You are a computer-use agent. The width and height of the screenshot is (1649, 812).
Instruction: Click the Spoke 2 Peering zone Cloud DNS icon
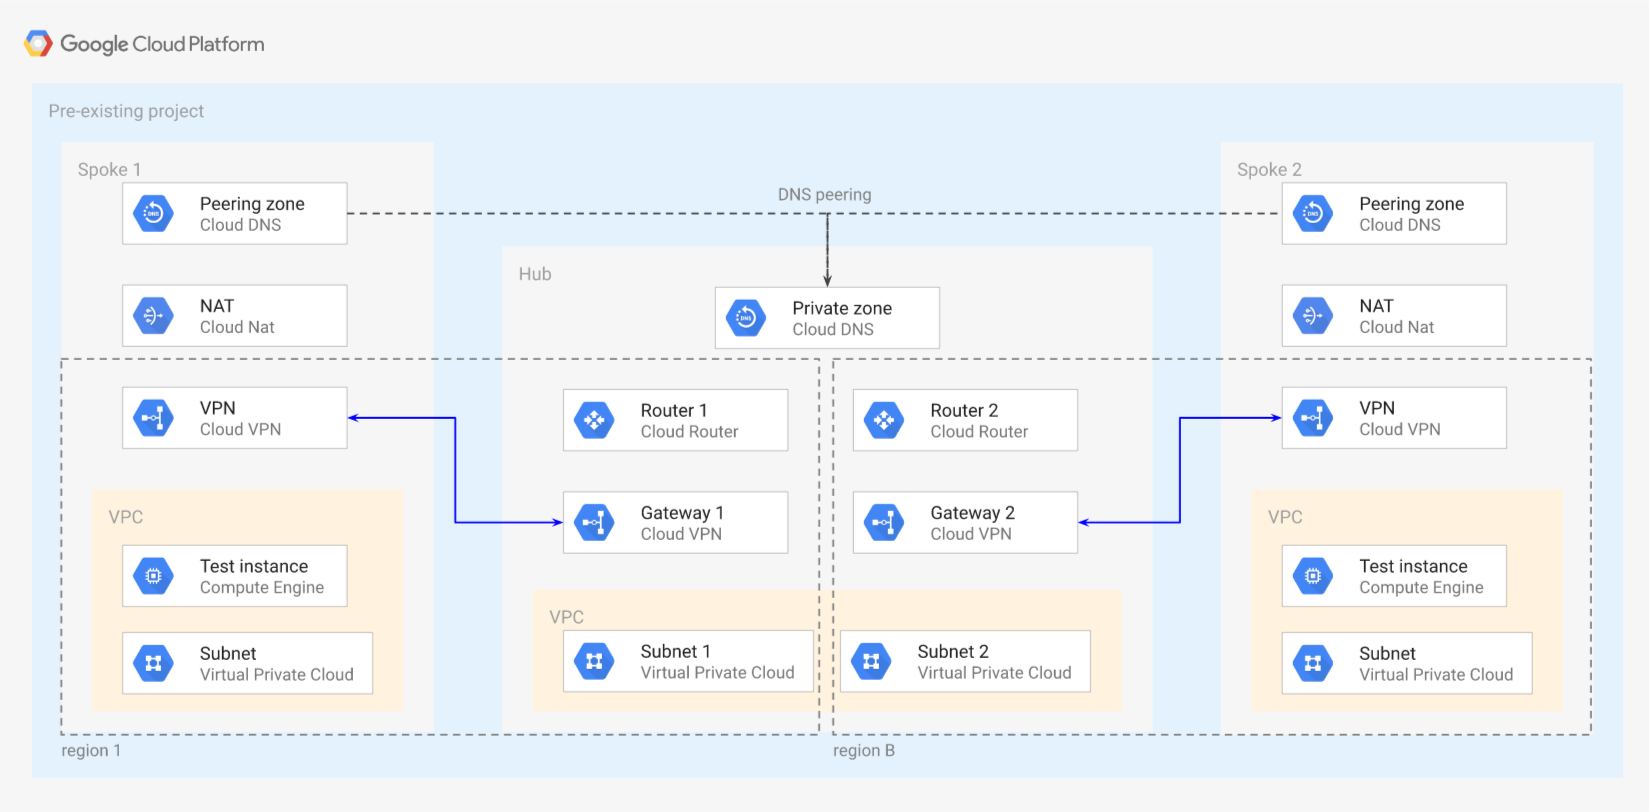click(x=1313, y=213)
